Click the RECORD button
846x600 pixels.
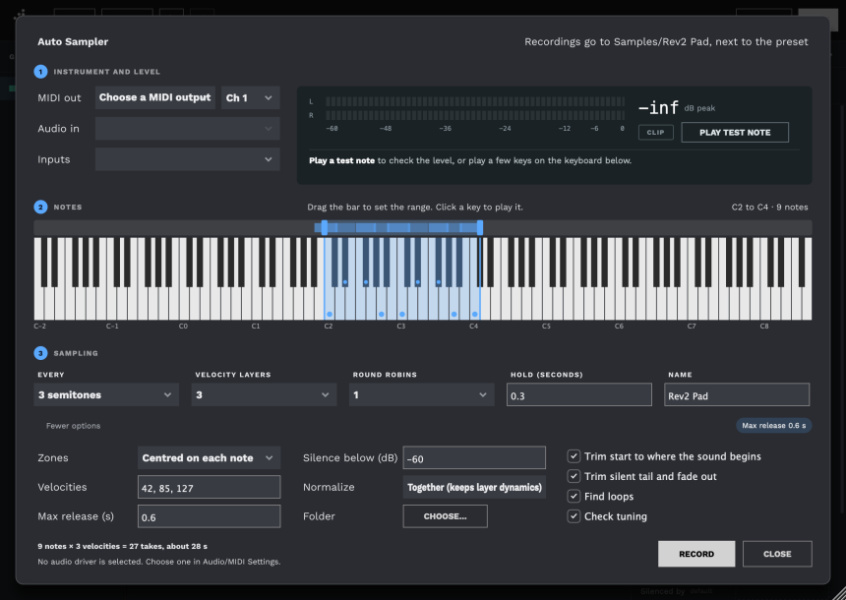tap(696, 554)
